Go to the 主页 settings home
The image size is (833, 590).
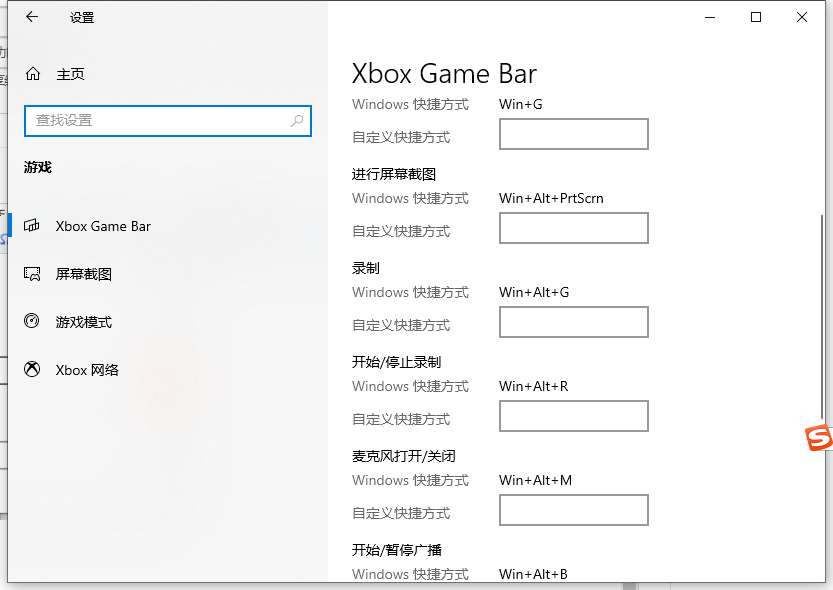click(x=70, y=74)
